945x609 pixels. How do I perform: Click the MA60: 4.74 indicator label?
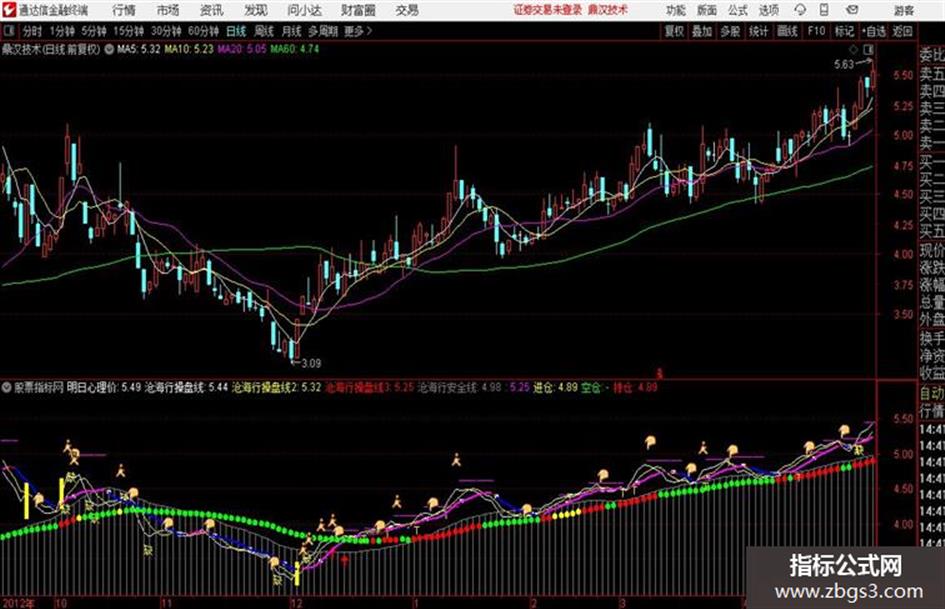[294, 49]
